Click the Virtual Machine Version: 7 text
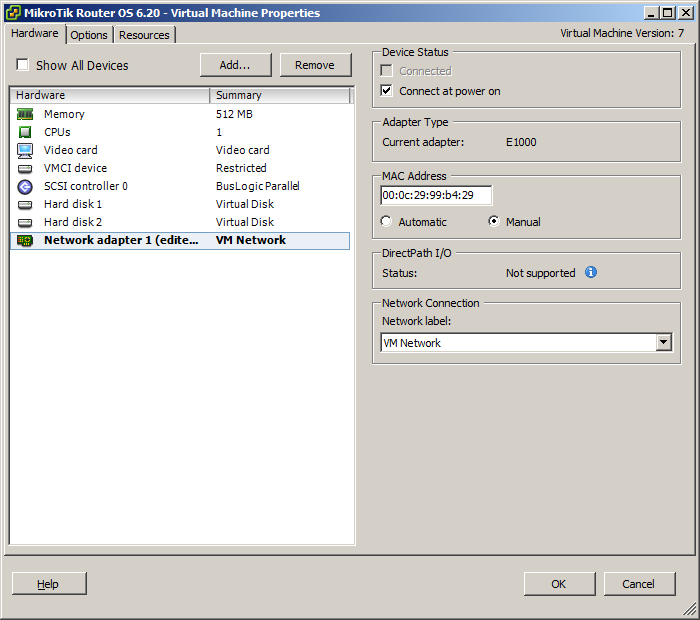This screenshot has width=700, height=620. (x=622, y=33)
